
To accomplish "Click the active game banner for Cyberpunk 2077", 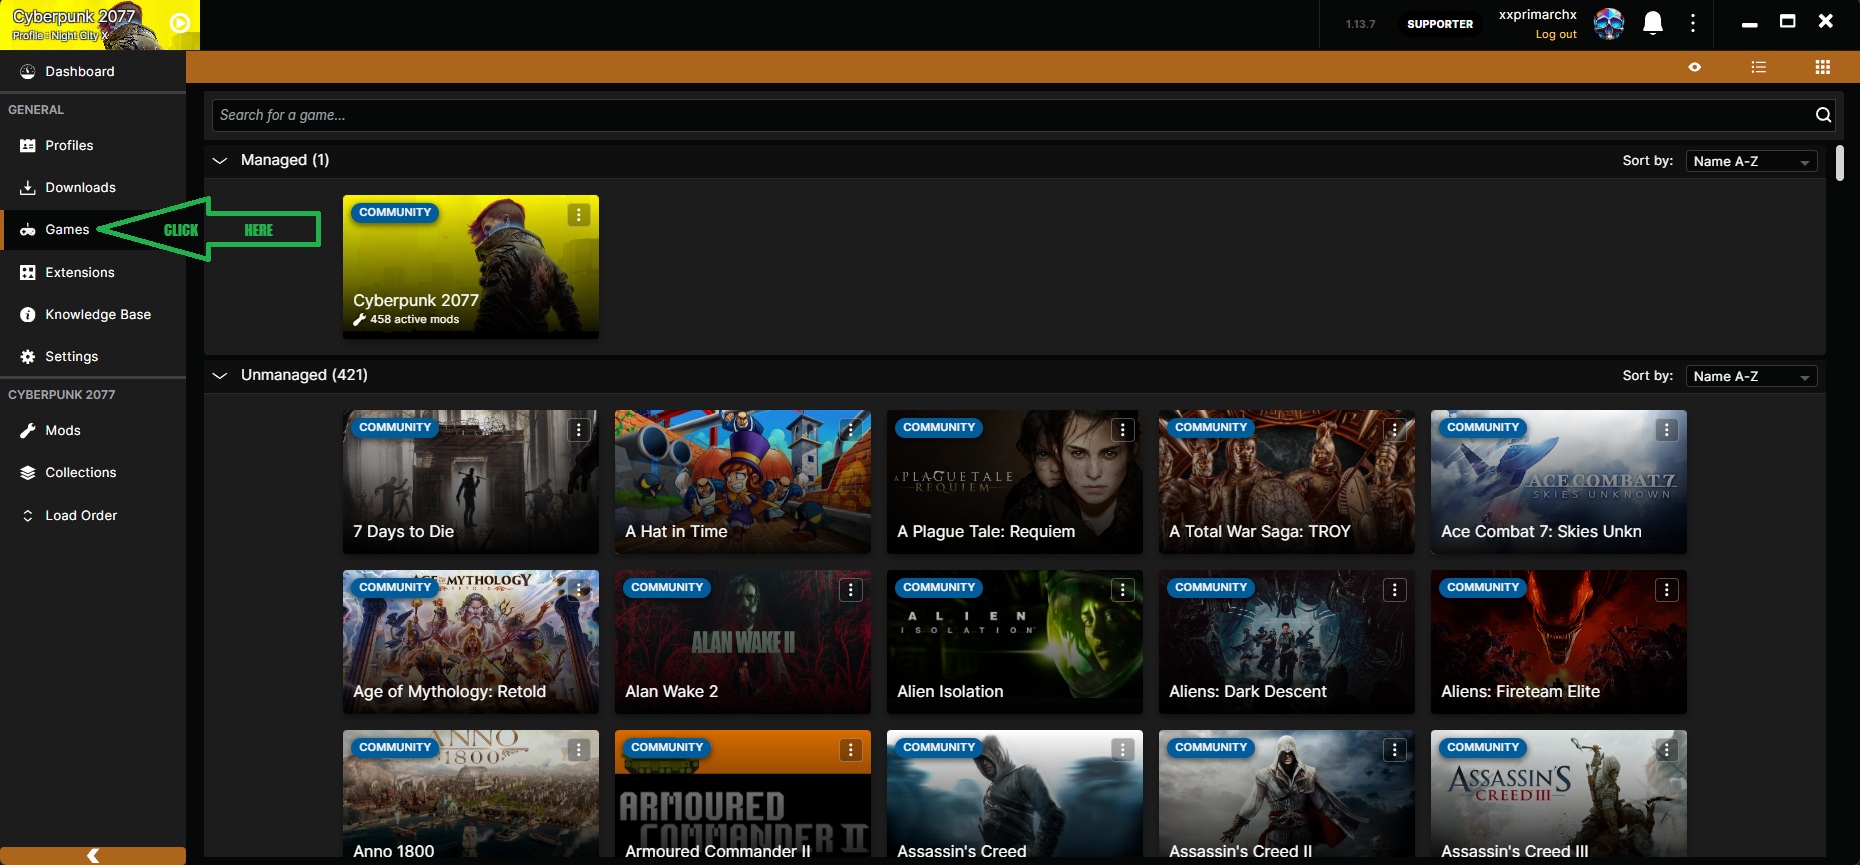I will (100, 25).
